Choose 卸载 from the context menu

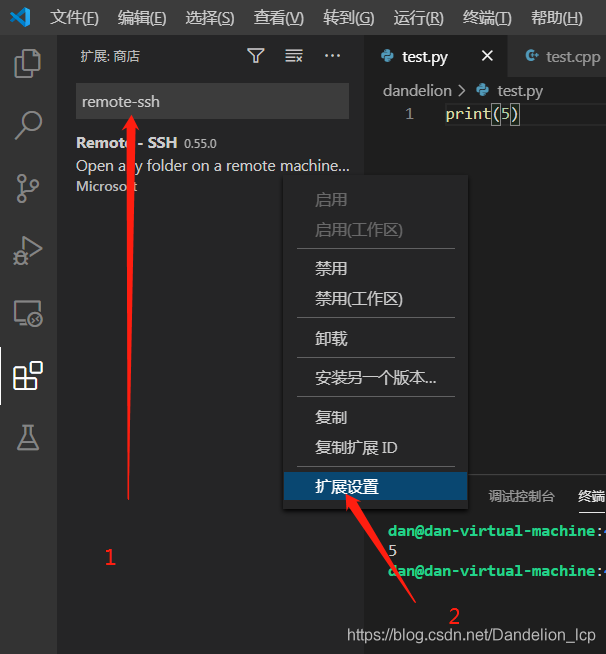point(331,339)
